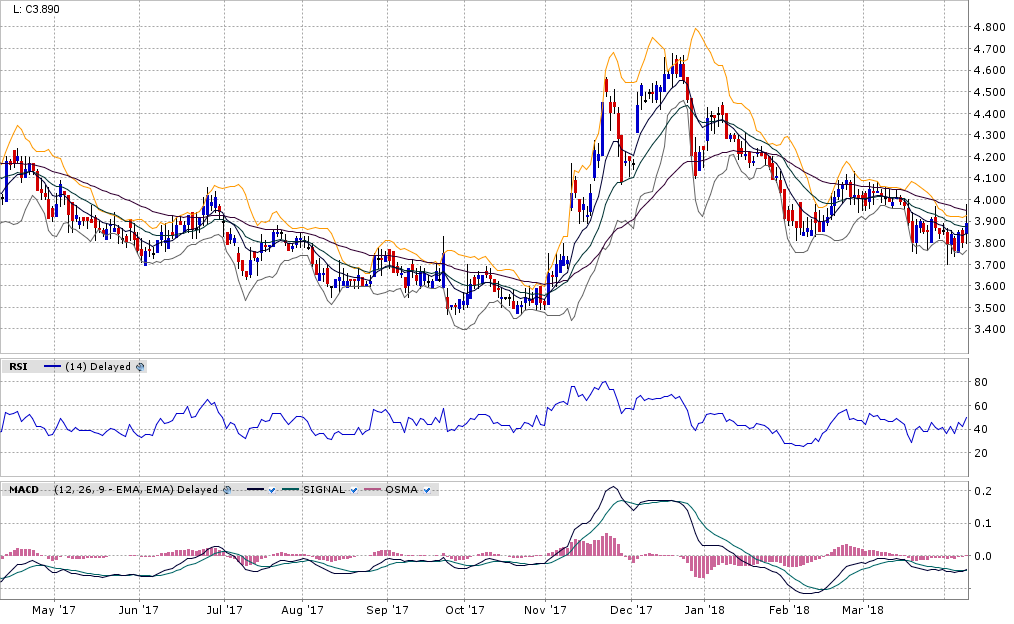Click the RSI (14) Delayed parameters text
This screenshot has height=624, width=1014.
coord(98,367)
